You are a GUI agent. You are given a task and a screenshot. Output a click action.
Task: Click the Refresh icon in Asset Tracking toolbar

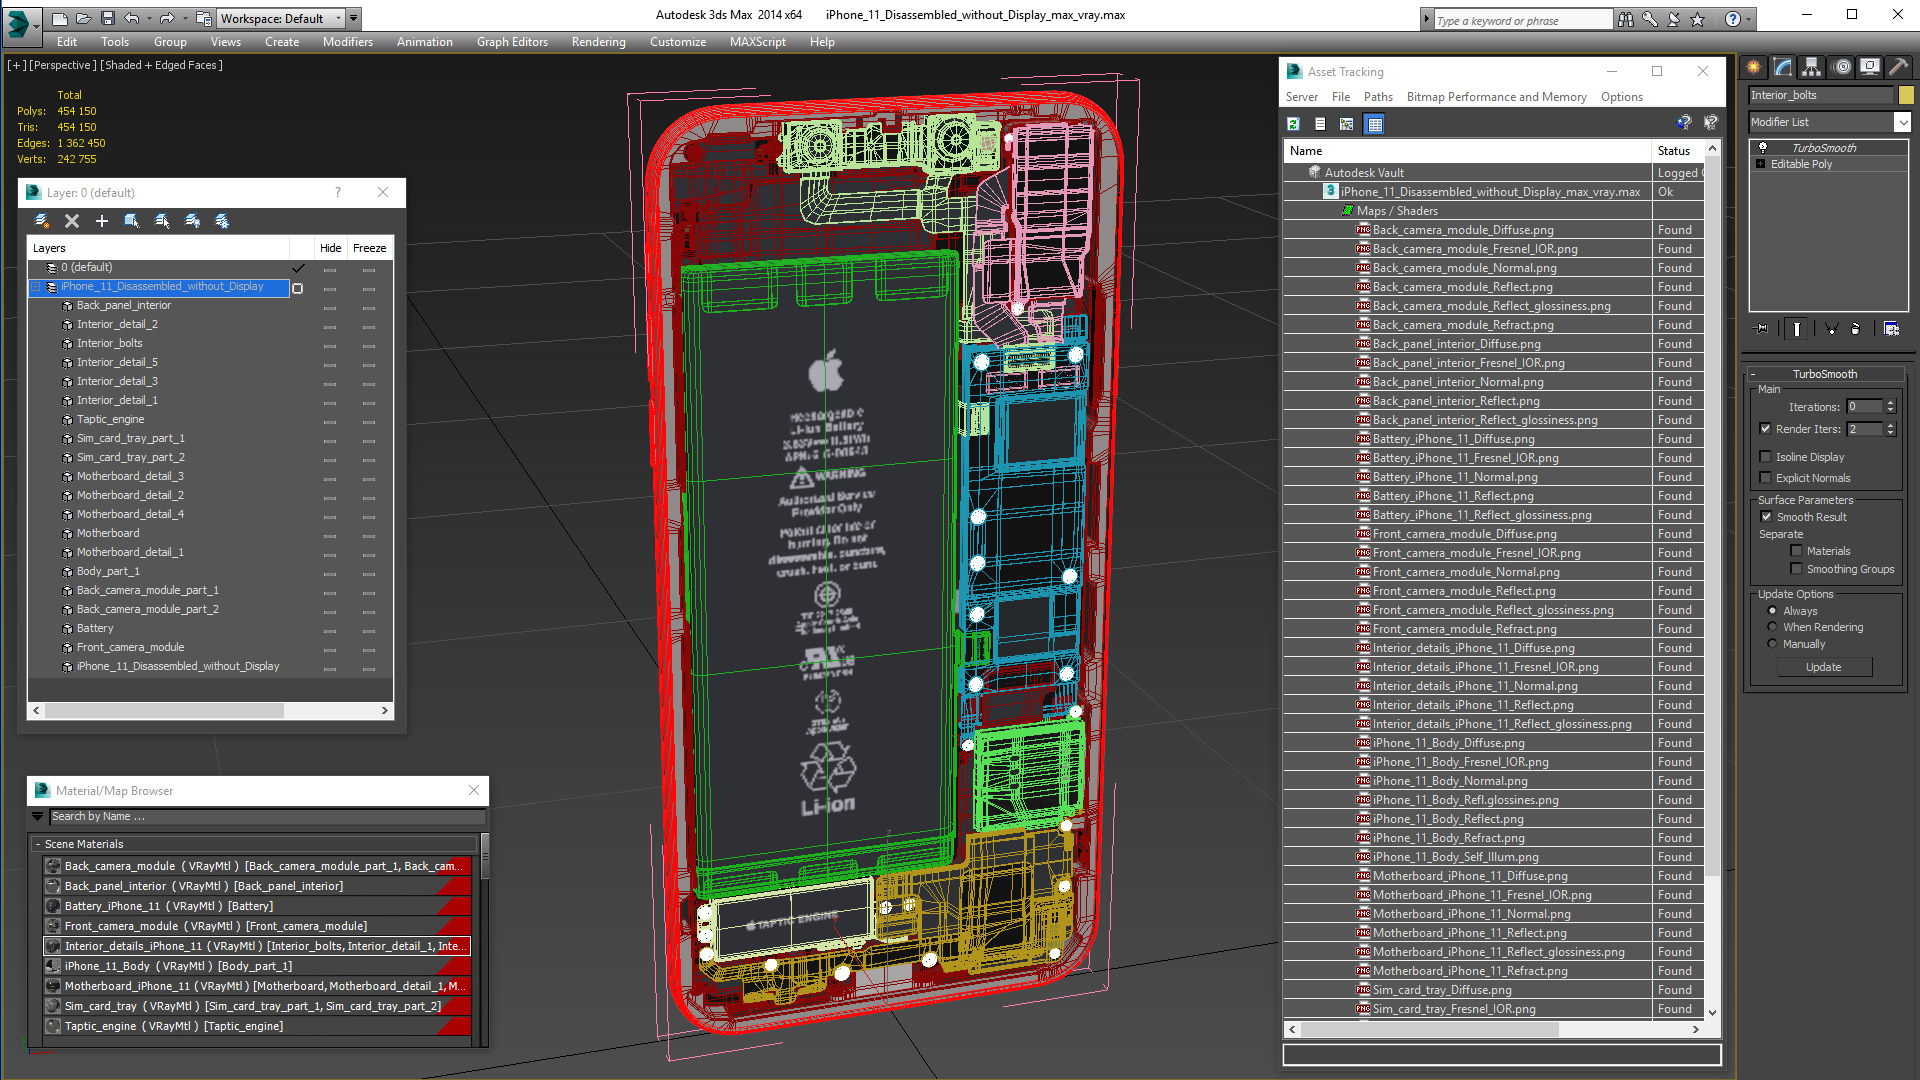(x=1293, y=124)
